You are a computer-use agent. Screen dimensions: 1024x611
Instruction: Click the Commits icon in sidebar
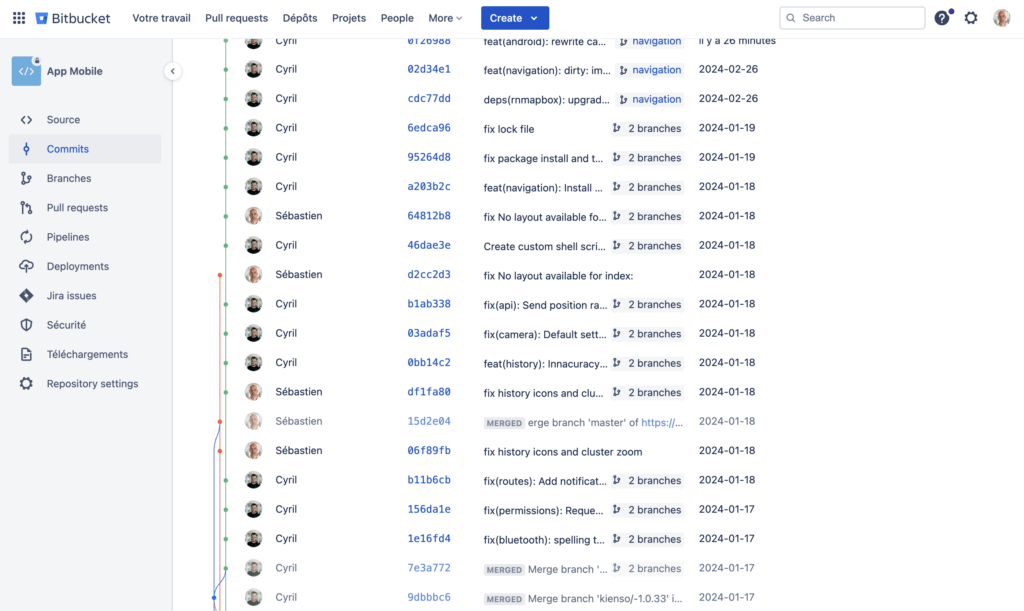coord(26,149)
